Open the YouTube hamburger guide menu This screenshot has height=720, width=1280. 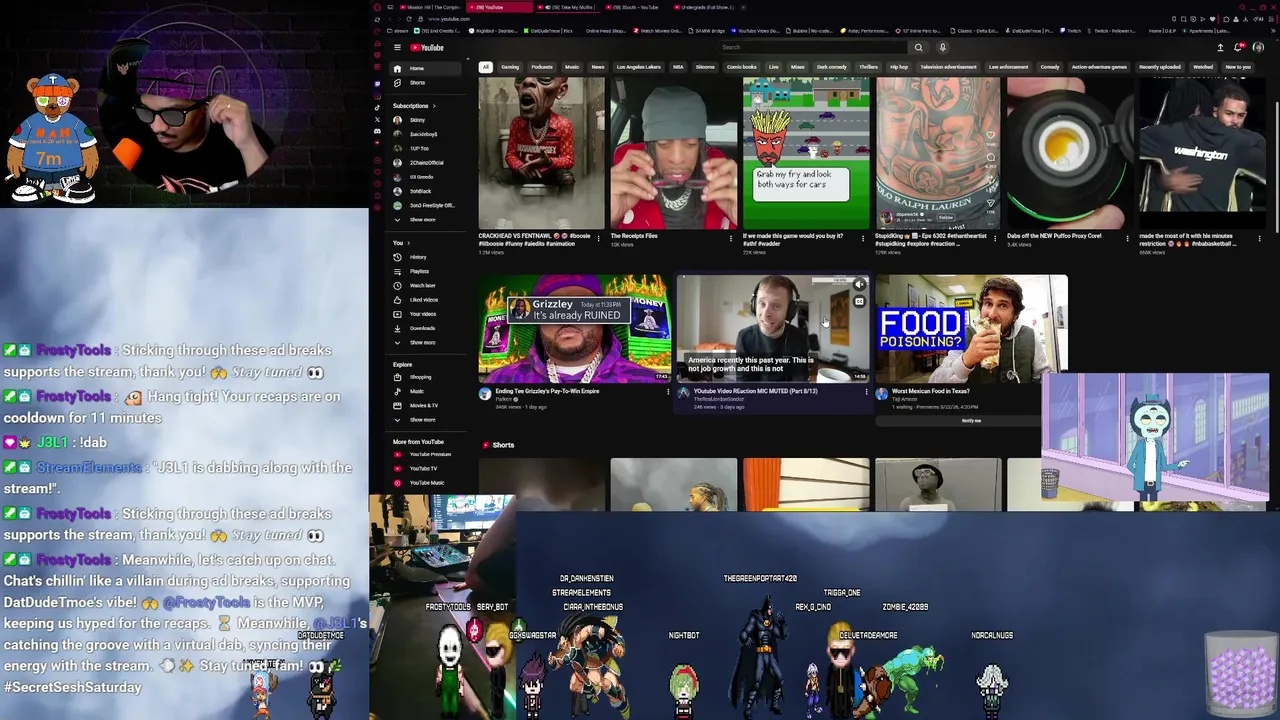(397, 47)
